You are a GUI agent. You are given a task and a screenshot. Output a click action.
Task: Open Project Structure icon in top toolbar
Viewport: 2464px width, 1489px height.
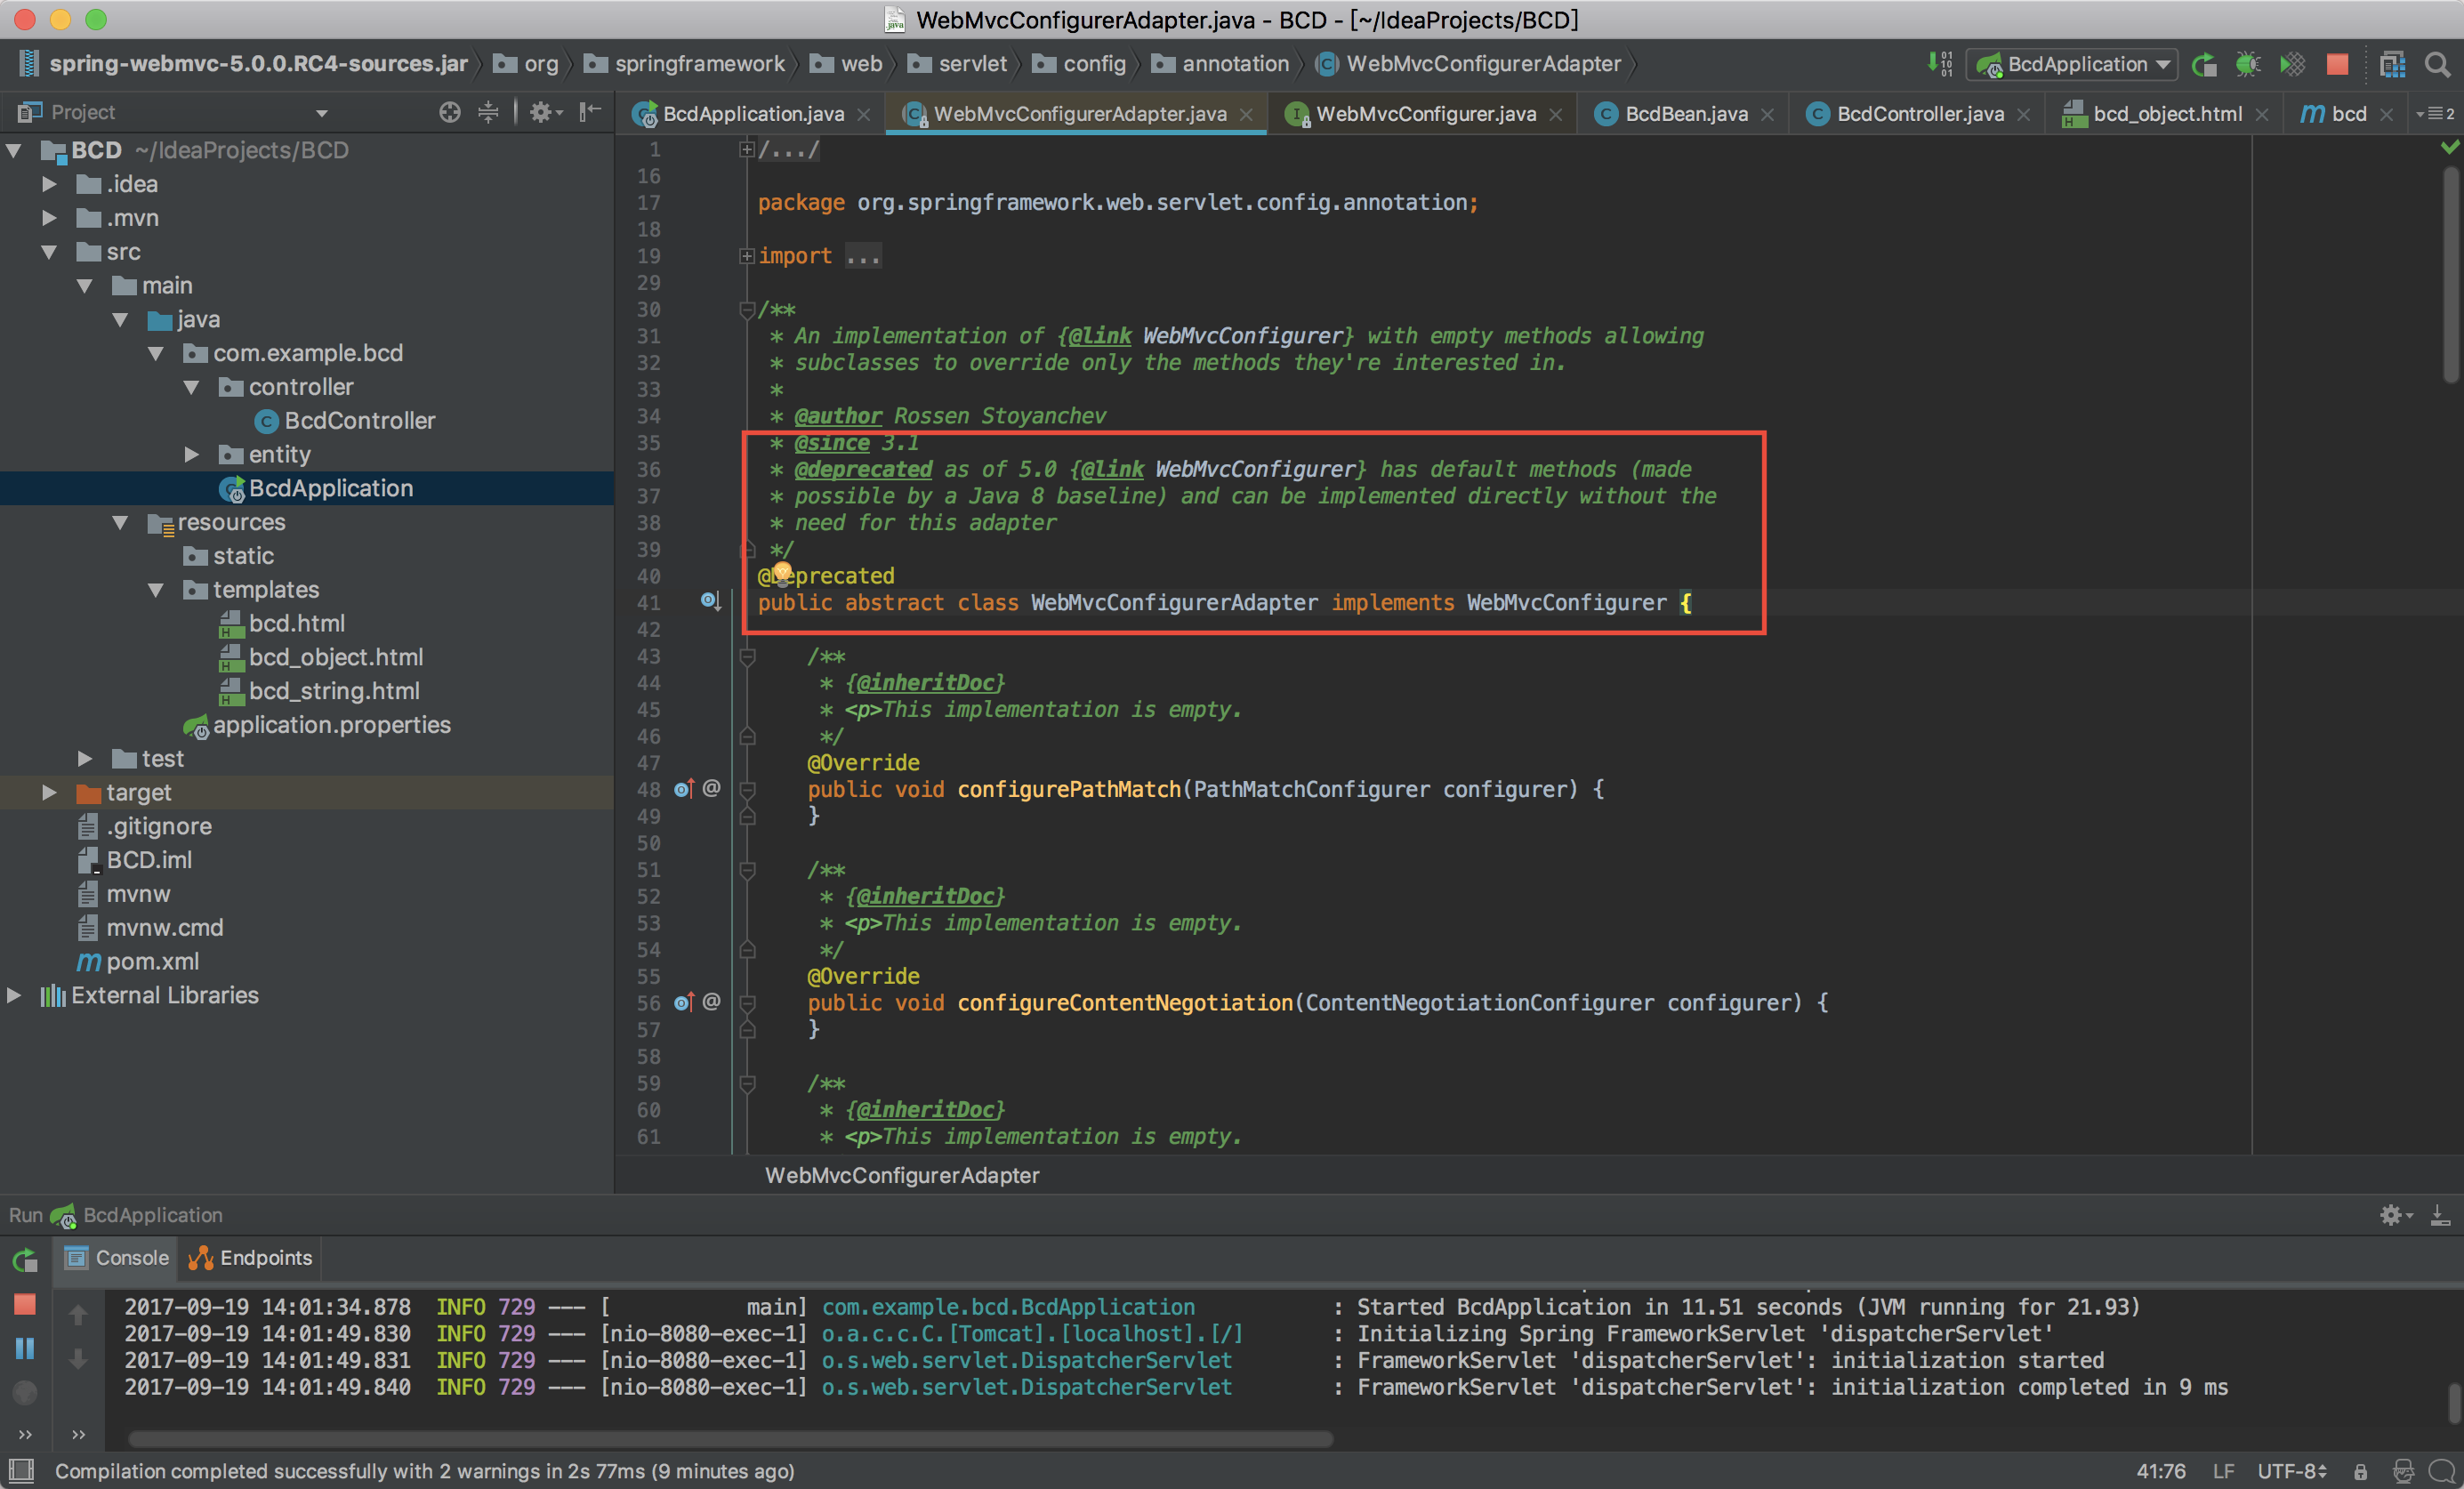(2392, 65)
